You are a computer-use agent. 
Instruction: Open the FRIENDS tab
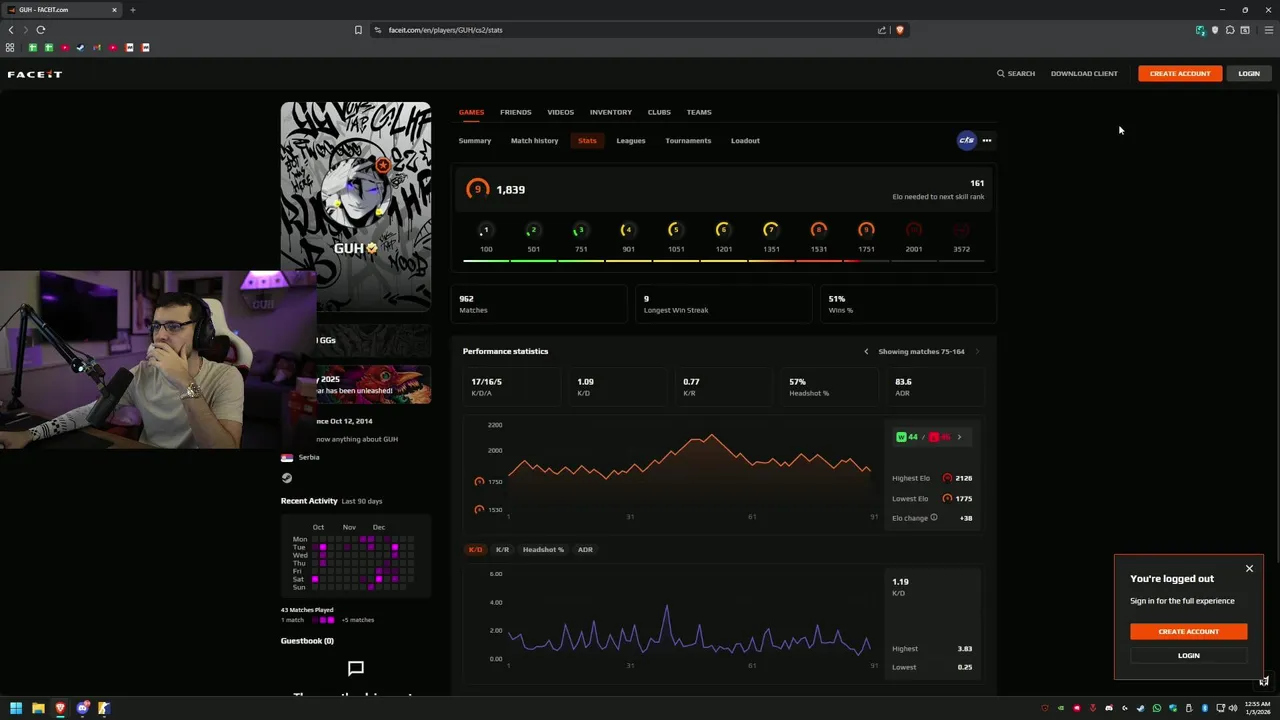tap(516, 112)
